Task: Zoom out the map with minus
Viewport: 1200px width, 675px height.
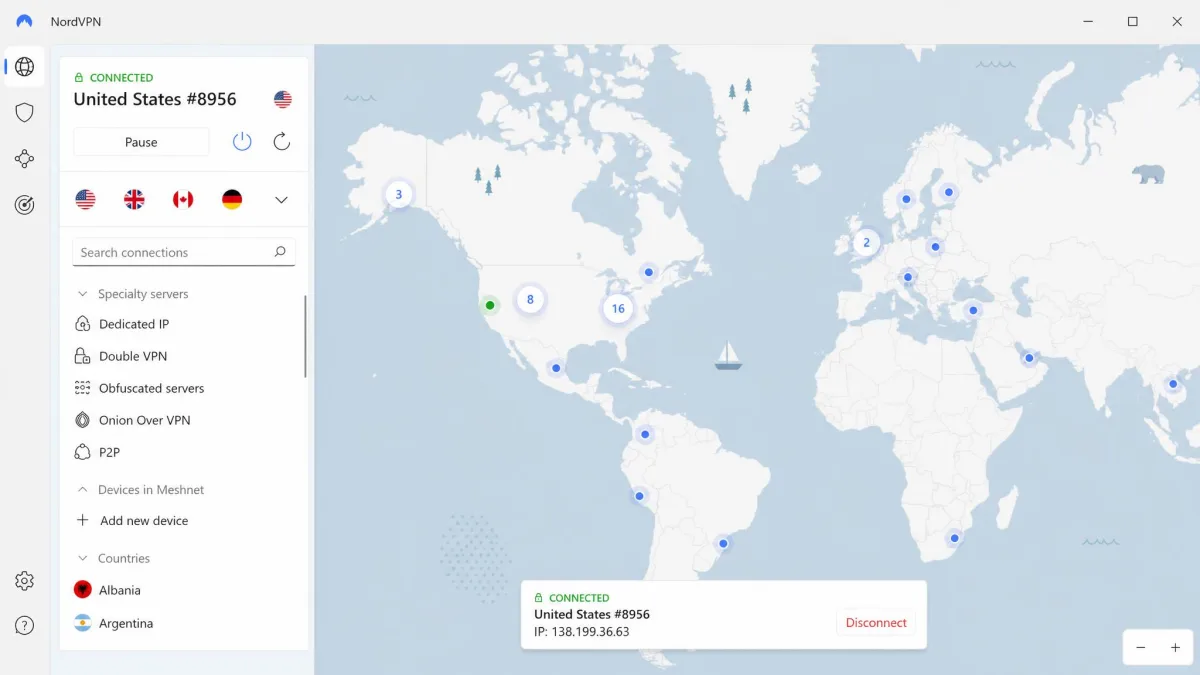Action: [1141, 647]
